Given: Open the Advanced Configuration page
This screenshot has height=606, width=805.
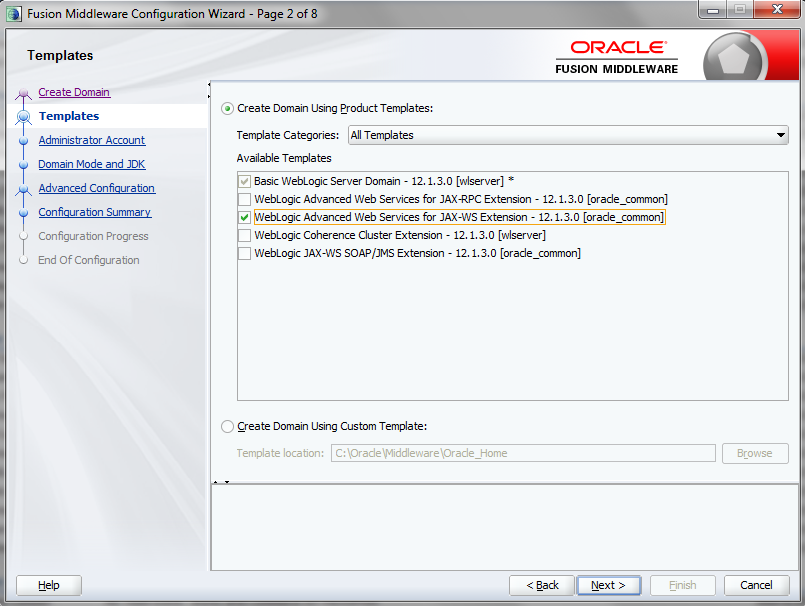Looking at the screenshot, I should tap(96, 188).
